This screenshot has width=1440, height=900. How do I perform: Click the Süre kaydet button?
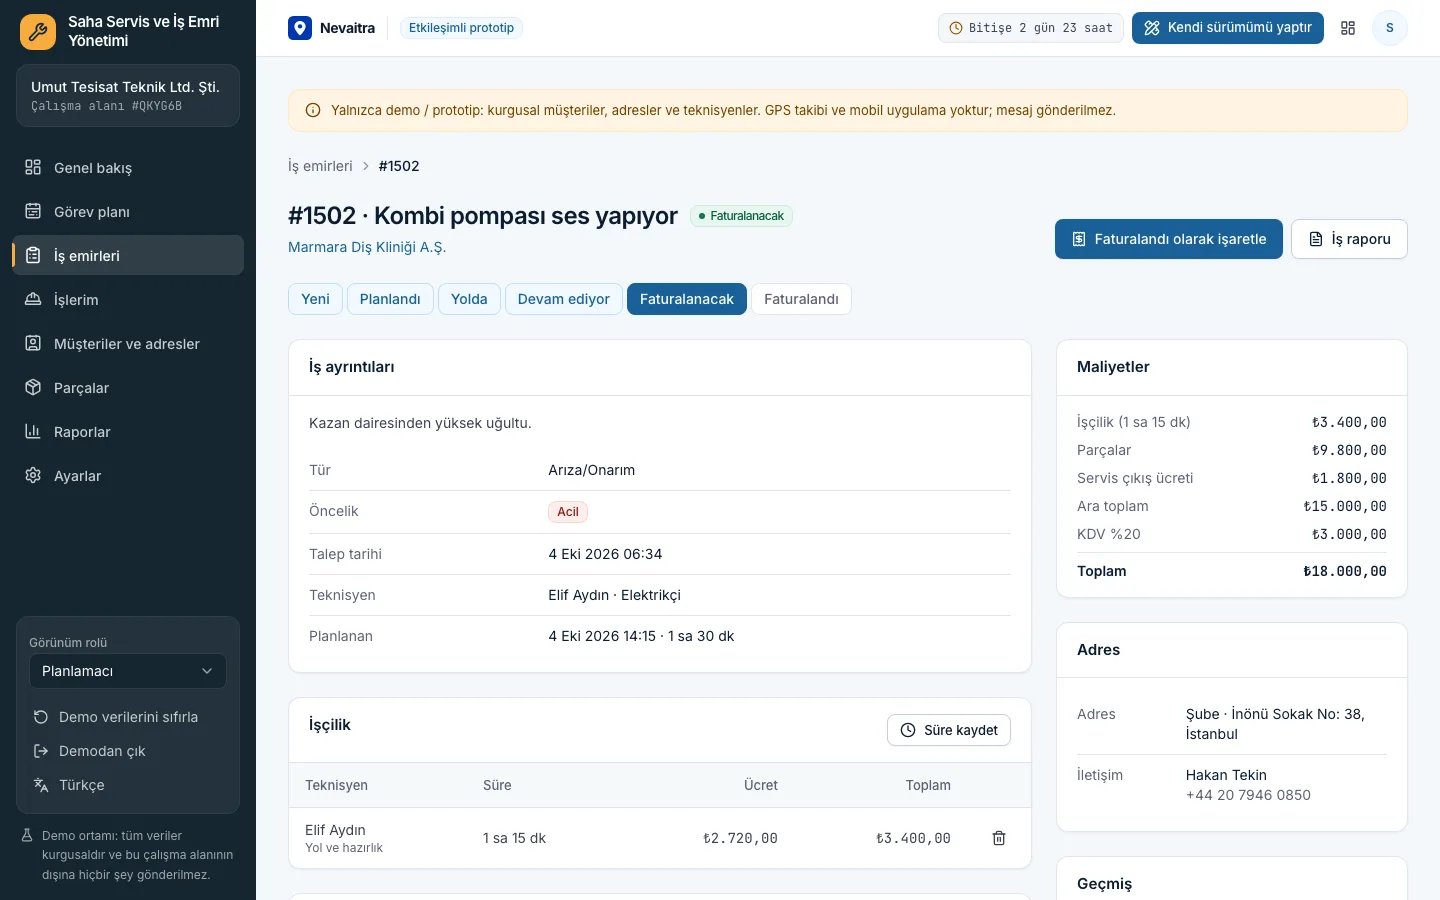(949, 730)
